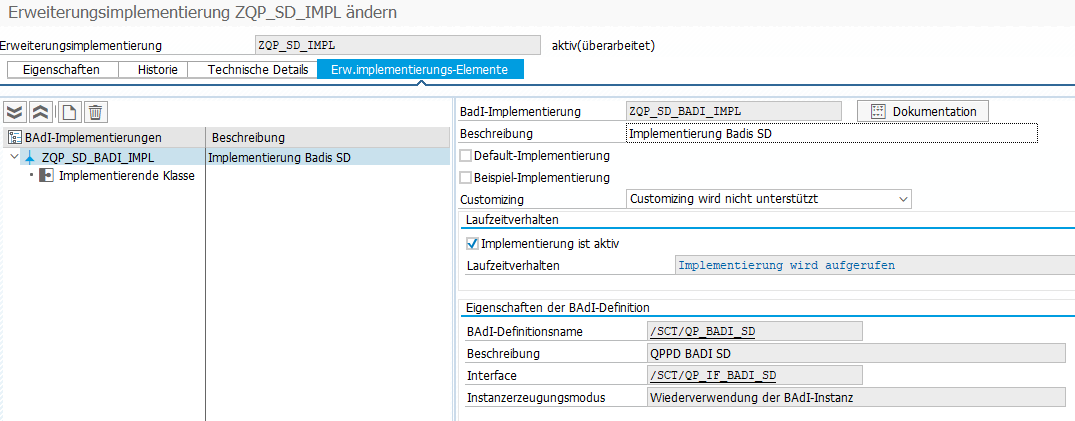Edit the Beschreibung field Implementierung Badis SD
This screenshot has width=1075, height=421.
click(x=832, y=133)
